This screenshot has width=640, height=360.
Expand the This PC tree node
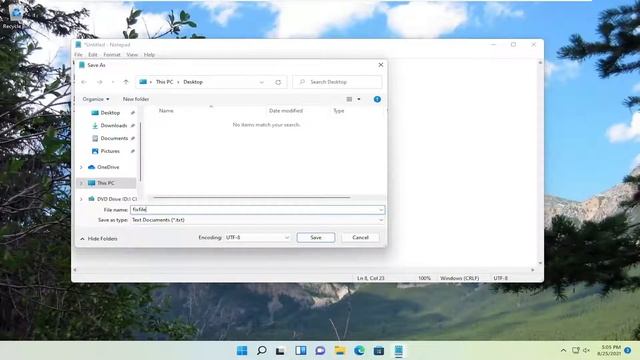(x=81, y=183)
